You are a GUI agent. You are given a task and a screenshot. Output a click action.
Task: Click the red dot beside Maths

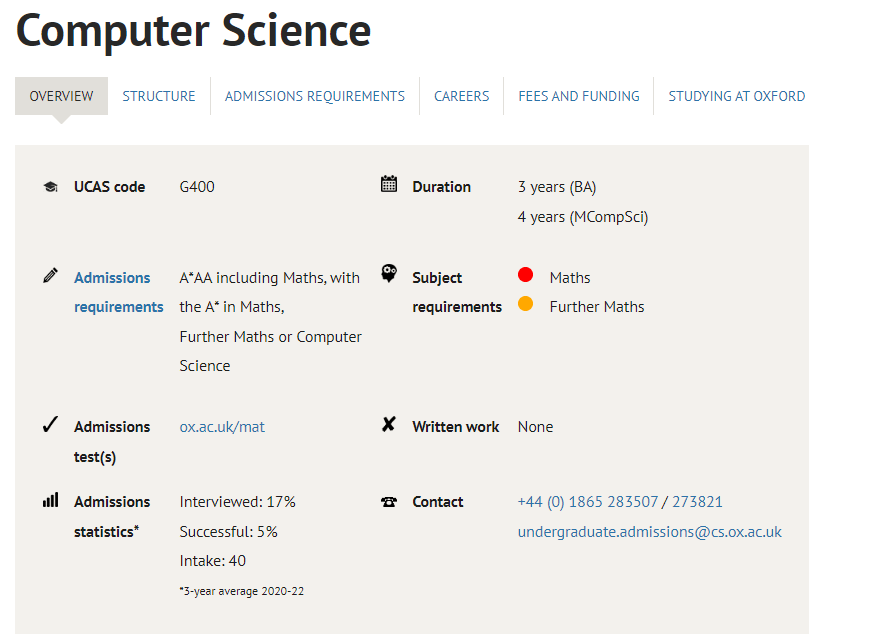pyautogui.click(x=526, y=276)
